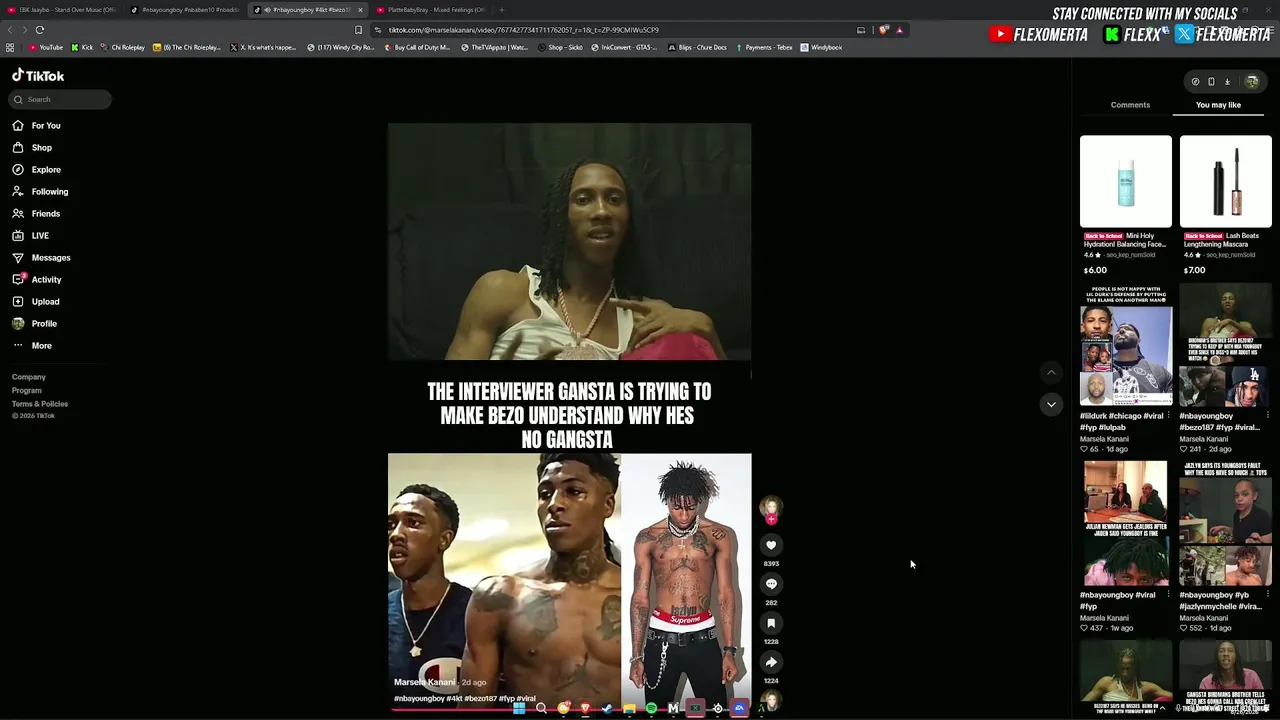
Task: Open Marsela Kanani avatar below share button
Action: click(x=771, y=701)
